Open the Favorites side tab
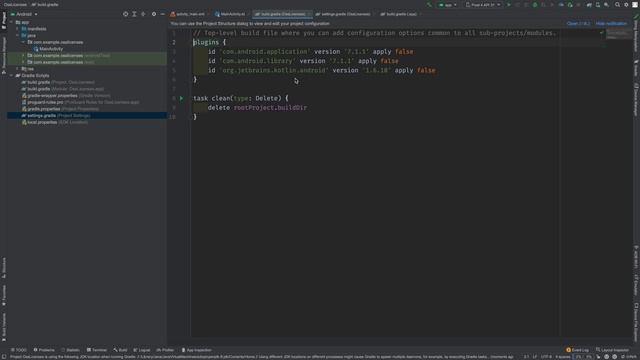The image size is (640, 360). point(4,296)
